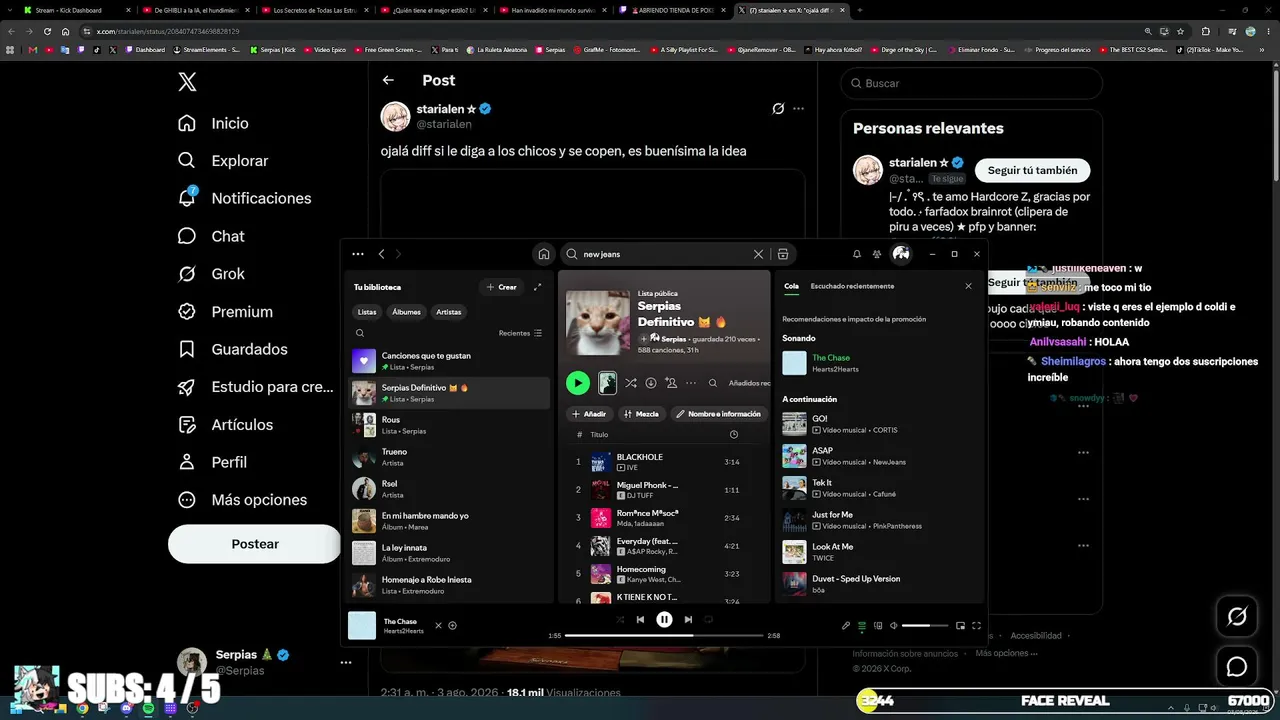
Task: Invite collaborators to Serpias Definitivo playlist
Action: point(671,383)
